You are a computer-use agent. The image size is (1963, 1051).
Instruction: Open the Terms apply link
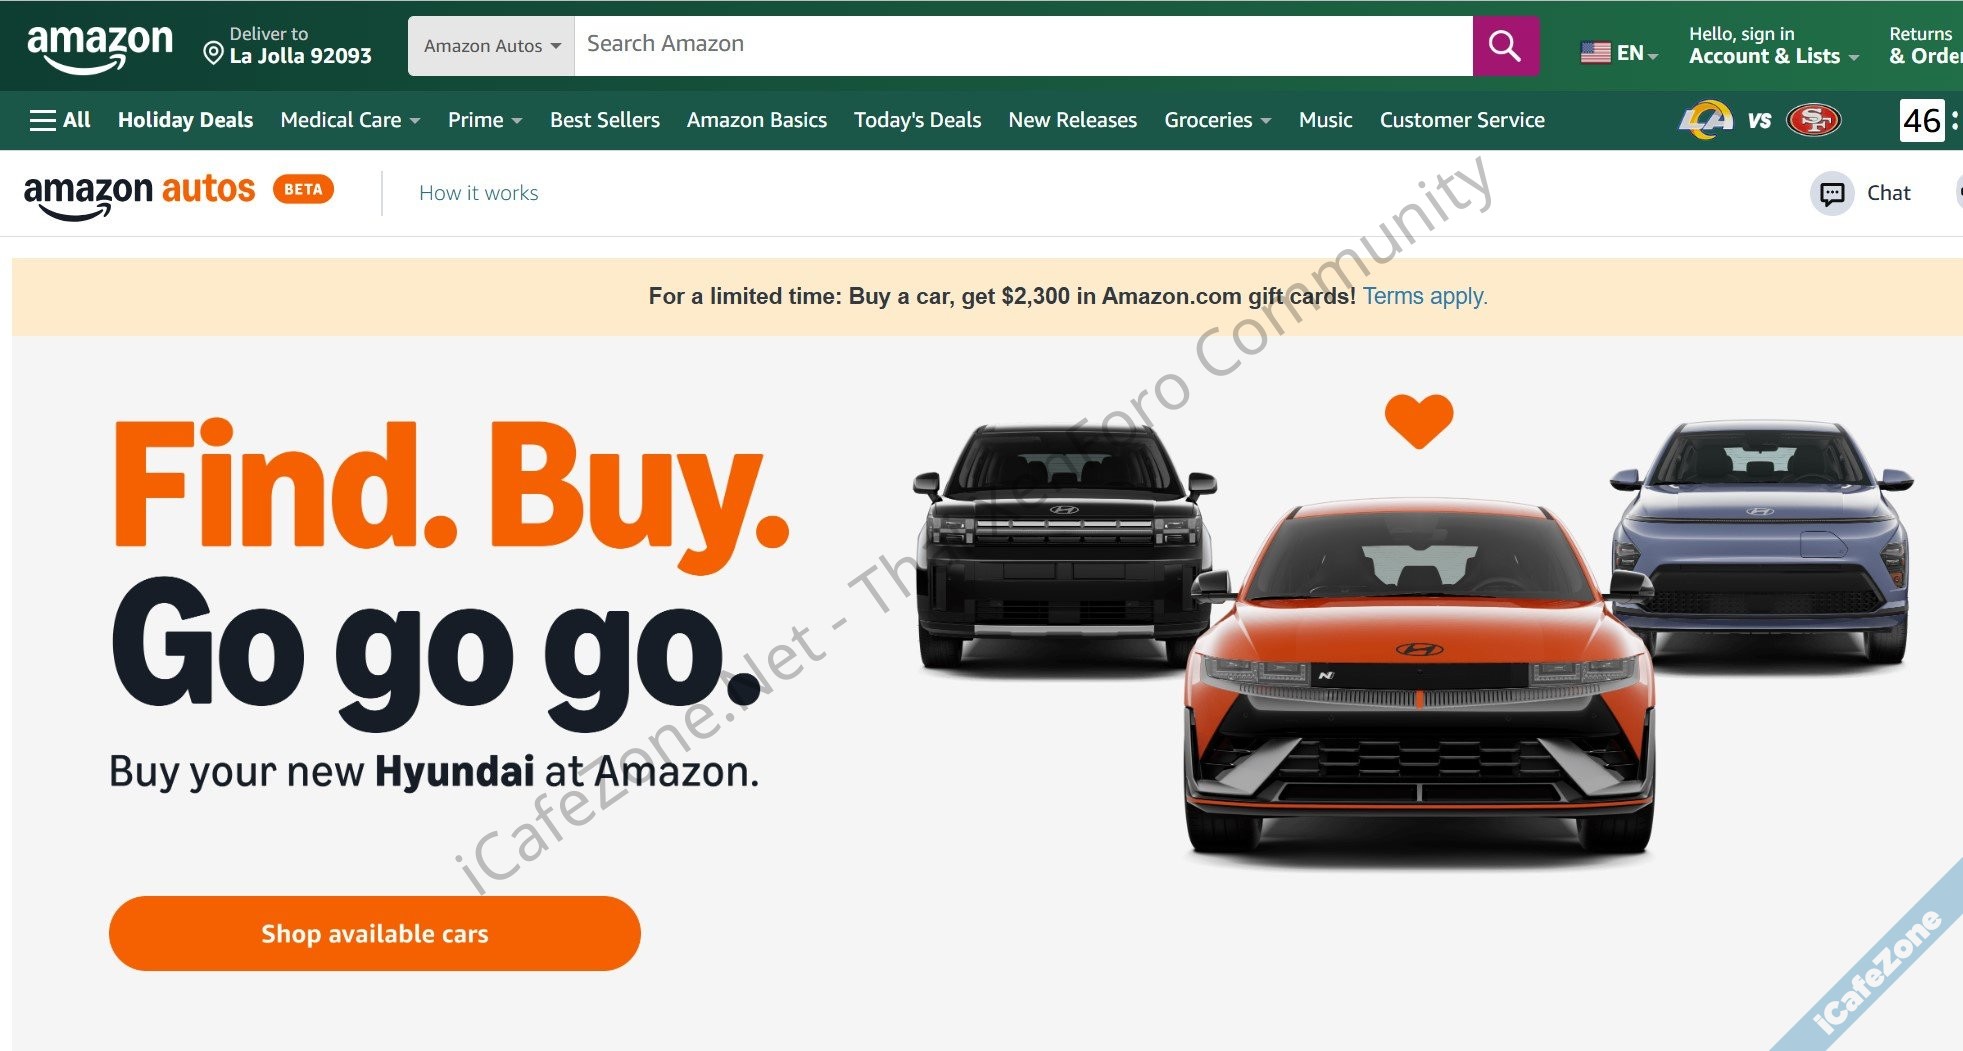[1425, 296]
